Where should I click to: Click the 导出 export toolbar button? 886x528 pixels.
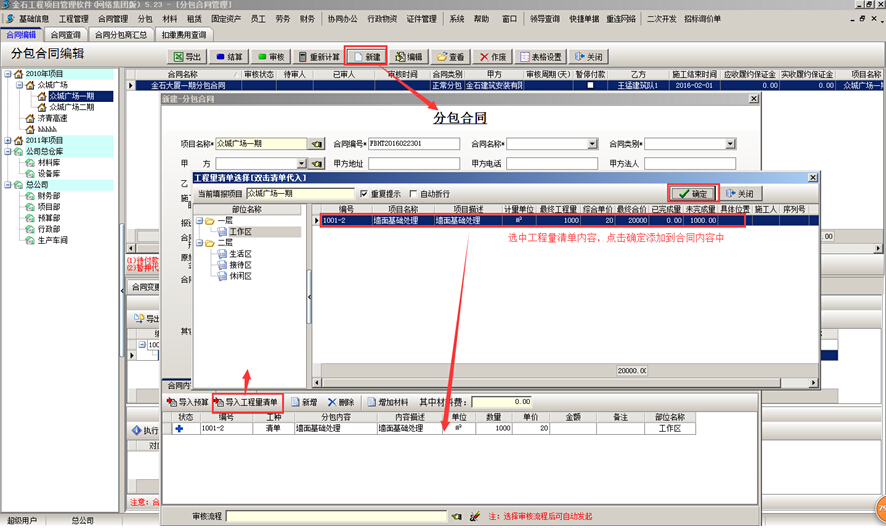coord(187,57)
